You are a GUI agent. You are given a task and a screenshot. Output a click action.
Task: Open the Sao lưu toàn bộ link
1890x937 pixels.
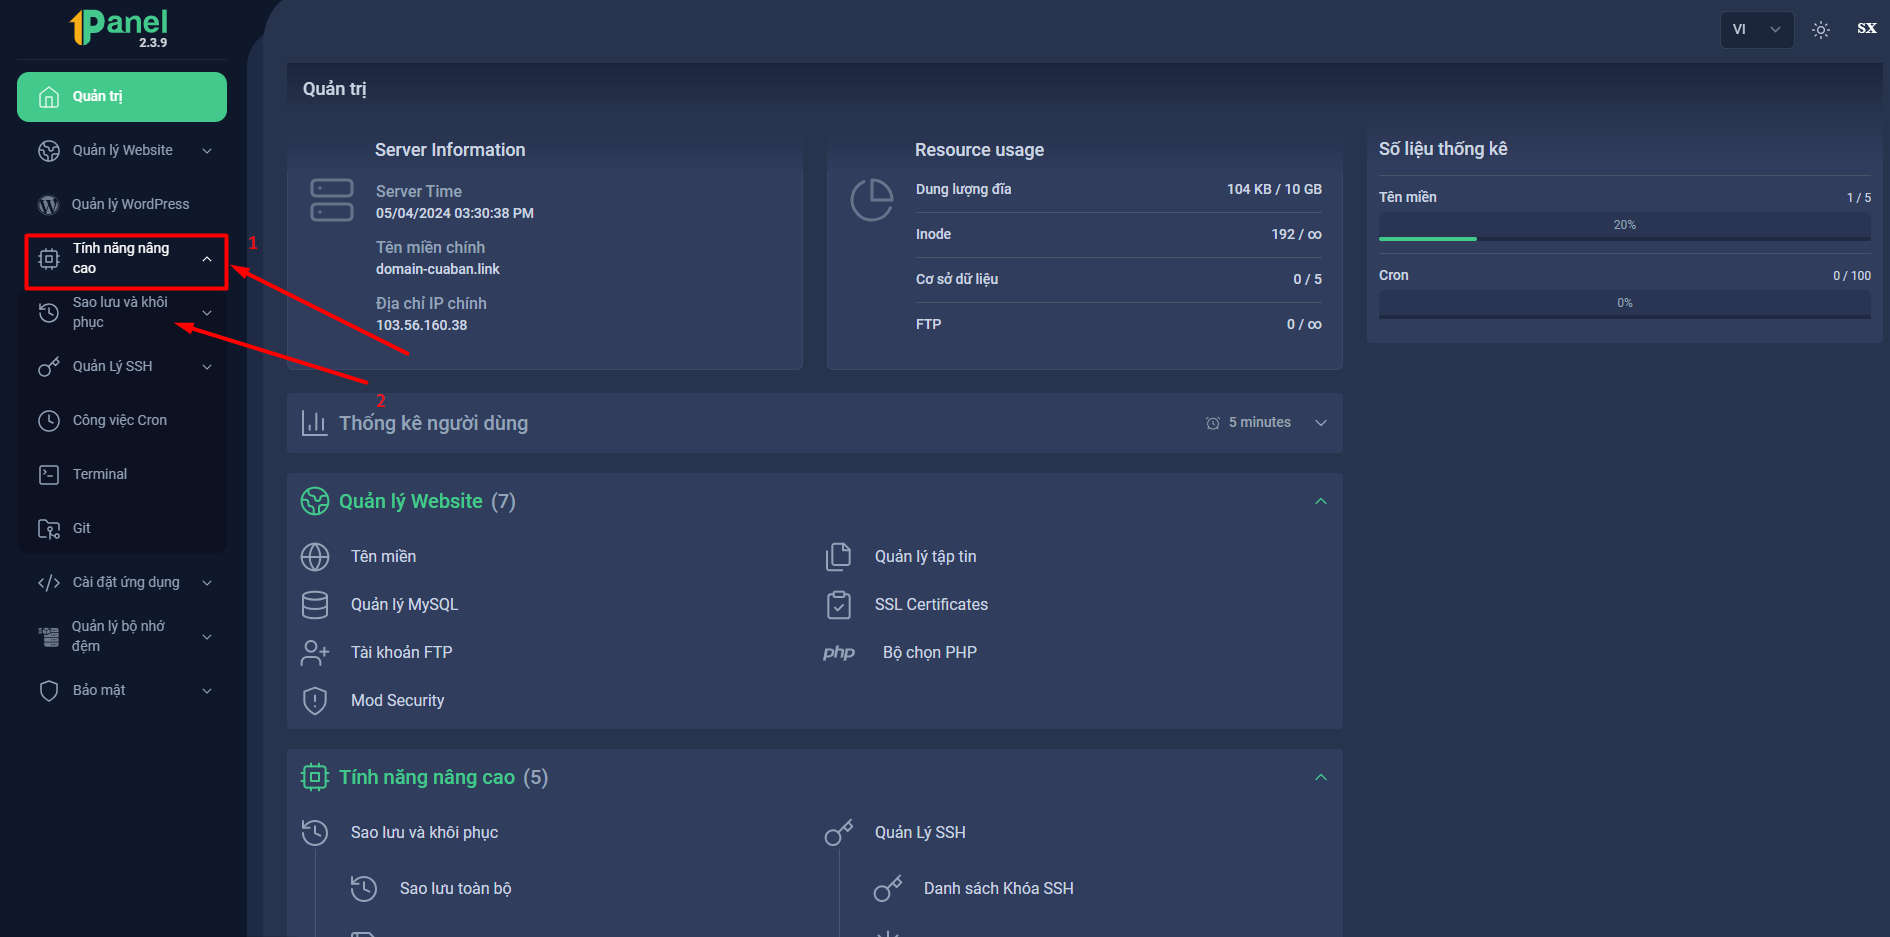click(455, 888)
